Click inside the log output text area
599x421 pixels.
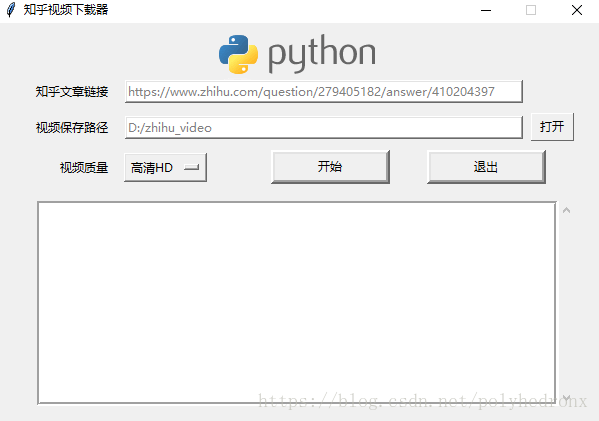pos(297,303)
